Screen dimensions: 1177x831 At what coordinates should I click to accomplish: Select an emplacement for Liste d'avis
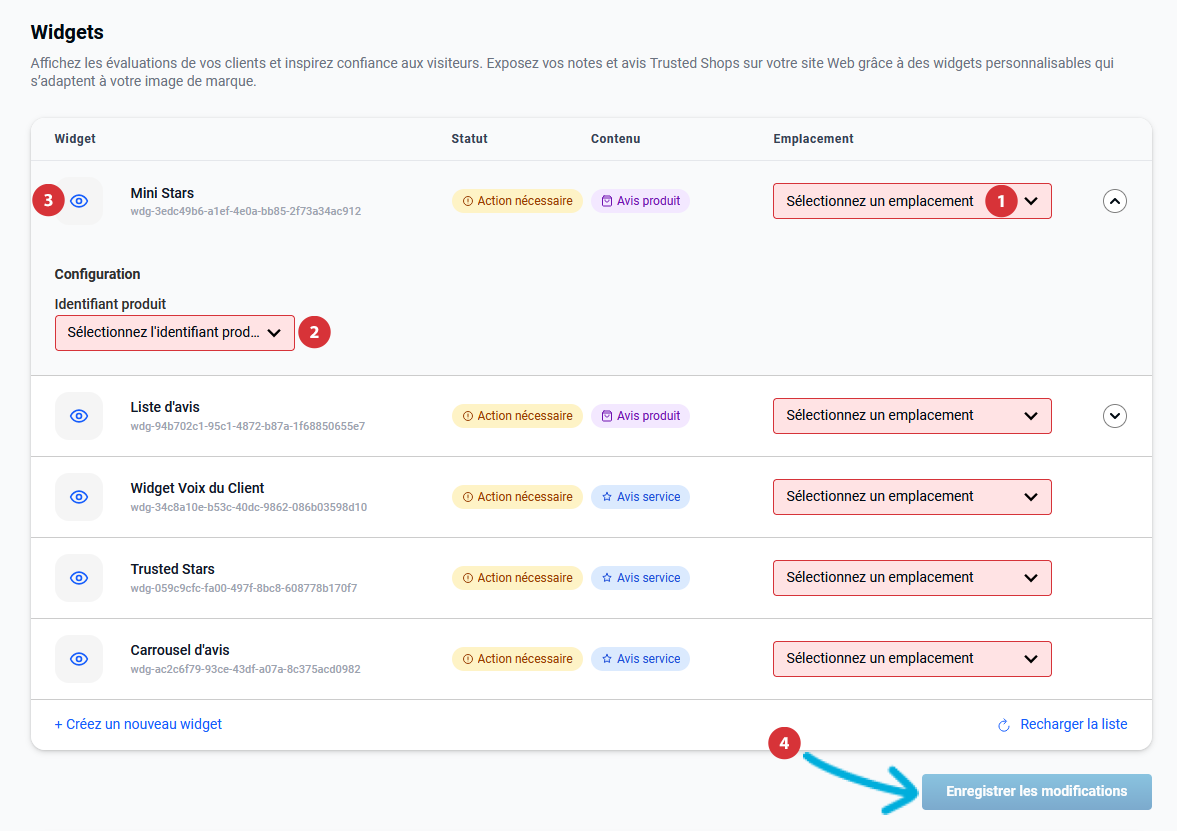pyautogui.click(x=911, y=416)
